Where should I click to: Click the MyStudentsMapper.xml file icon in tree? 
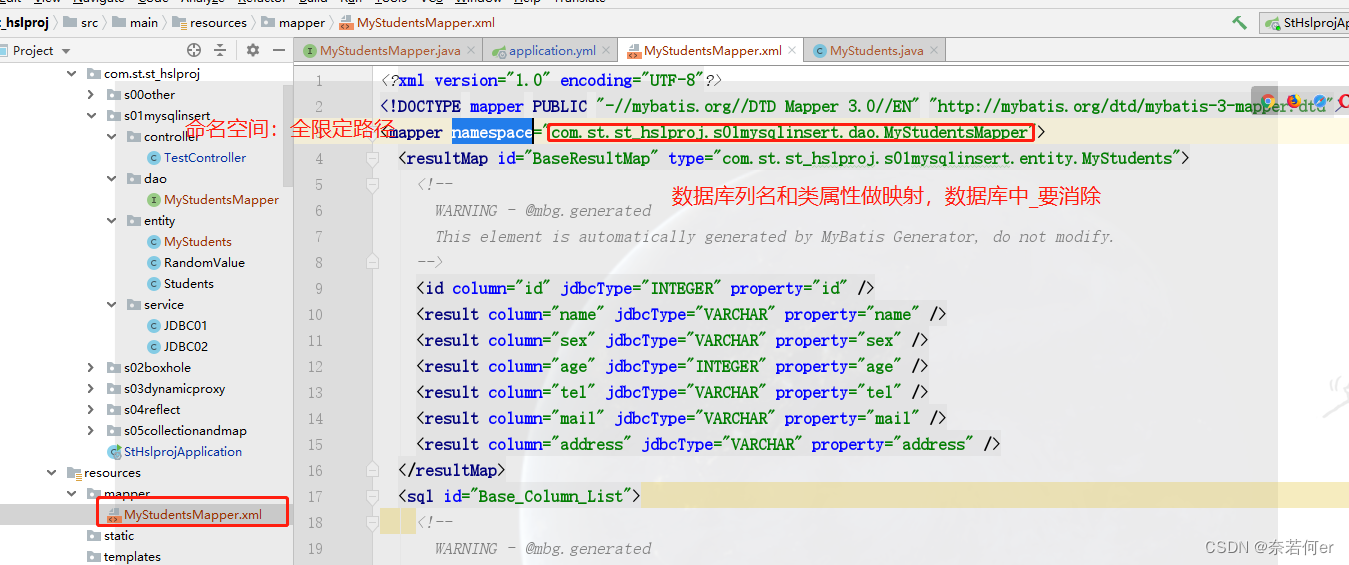coord(114,515)
